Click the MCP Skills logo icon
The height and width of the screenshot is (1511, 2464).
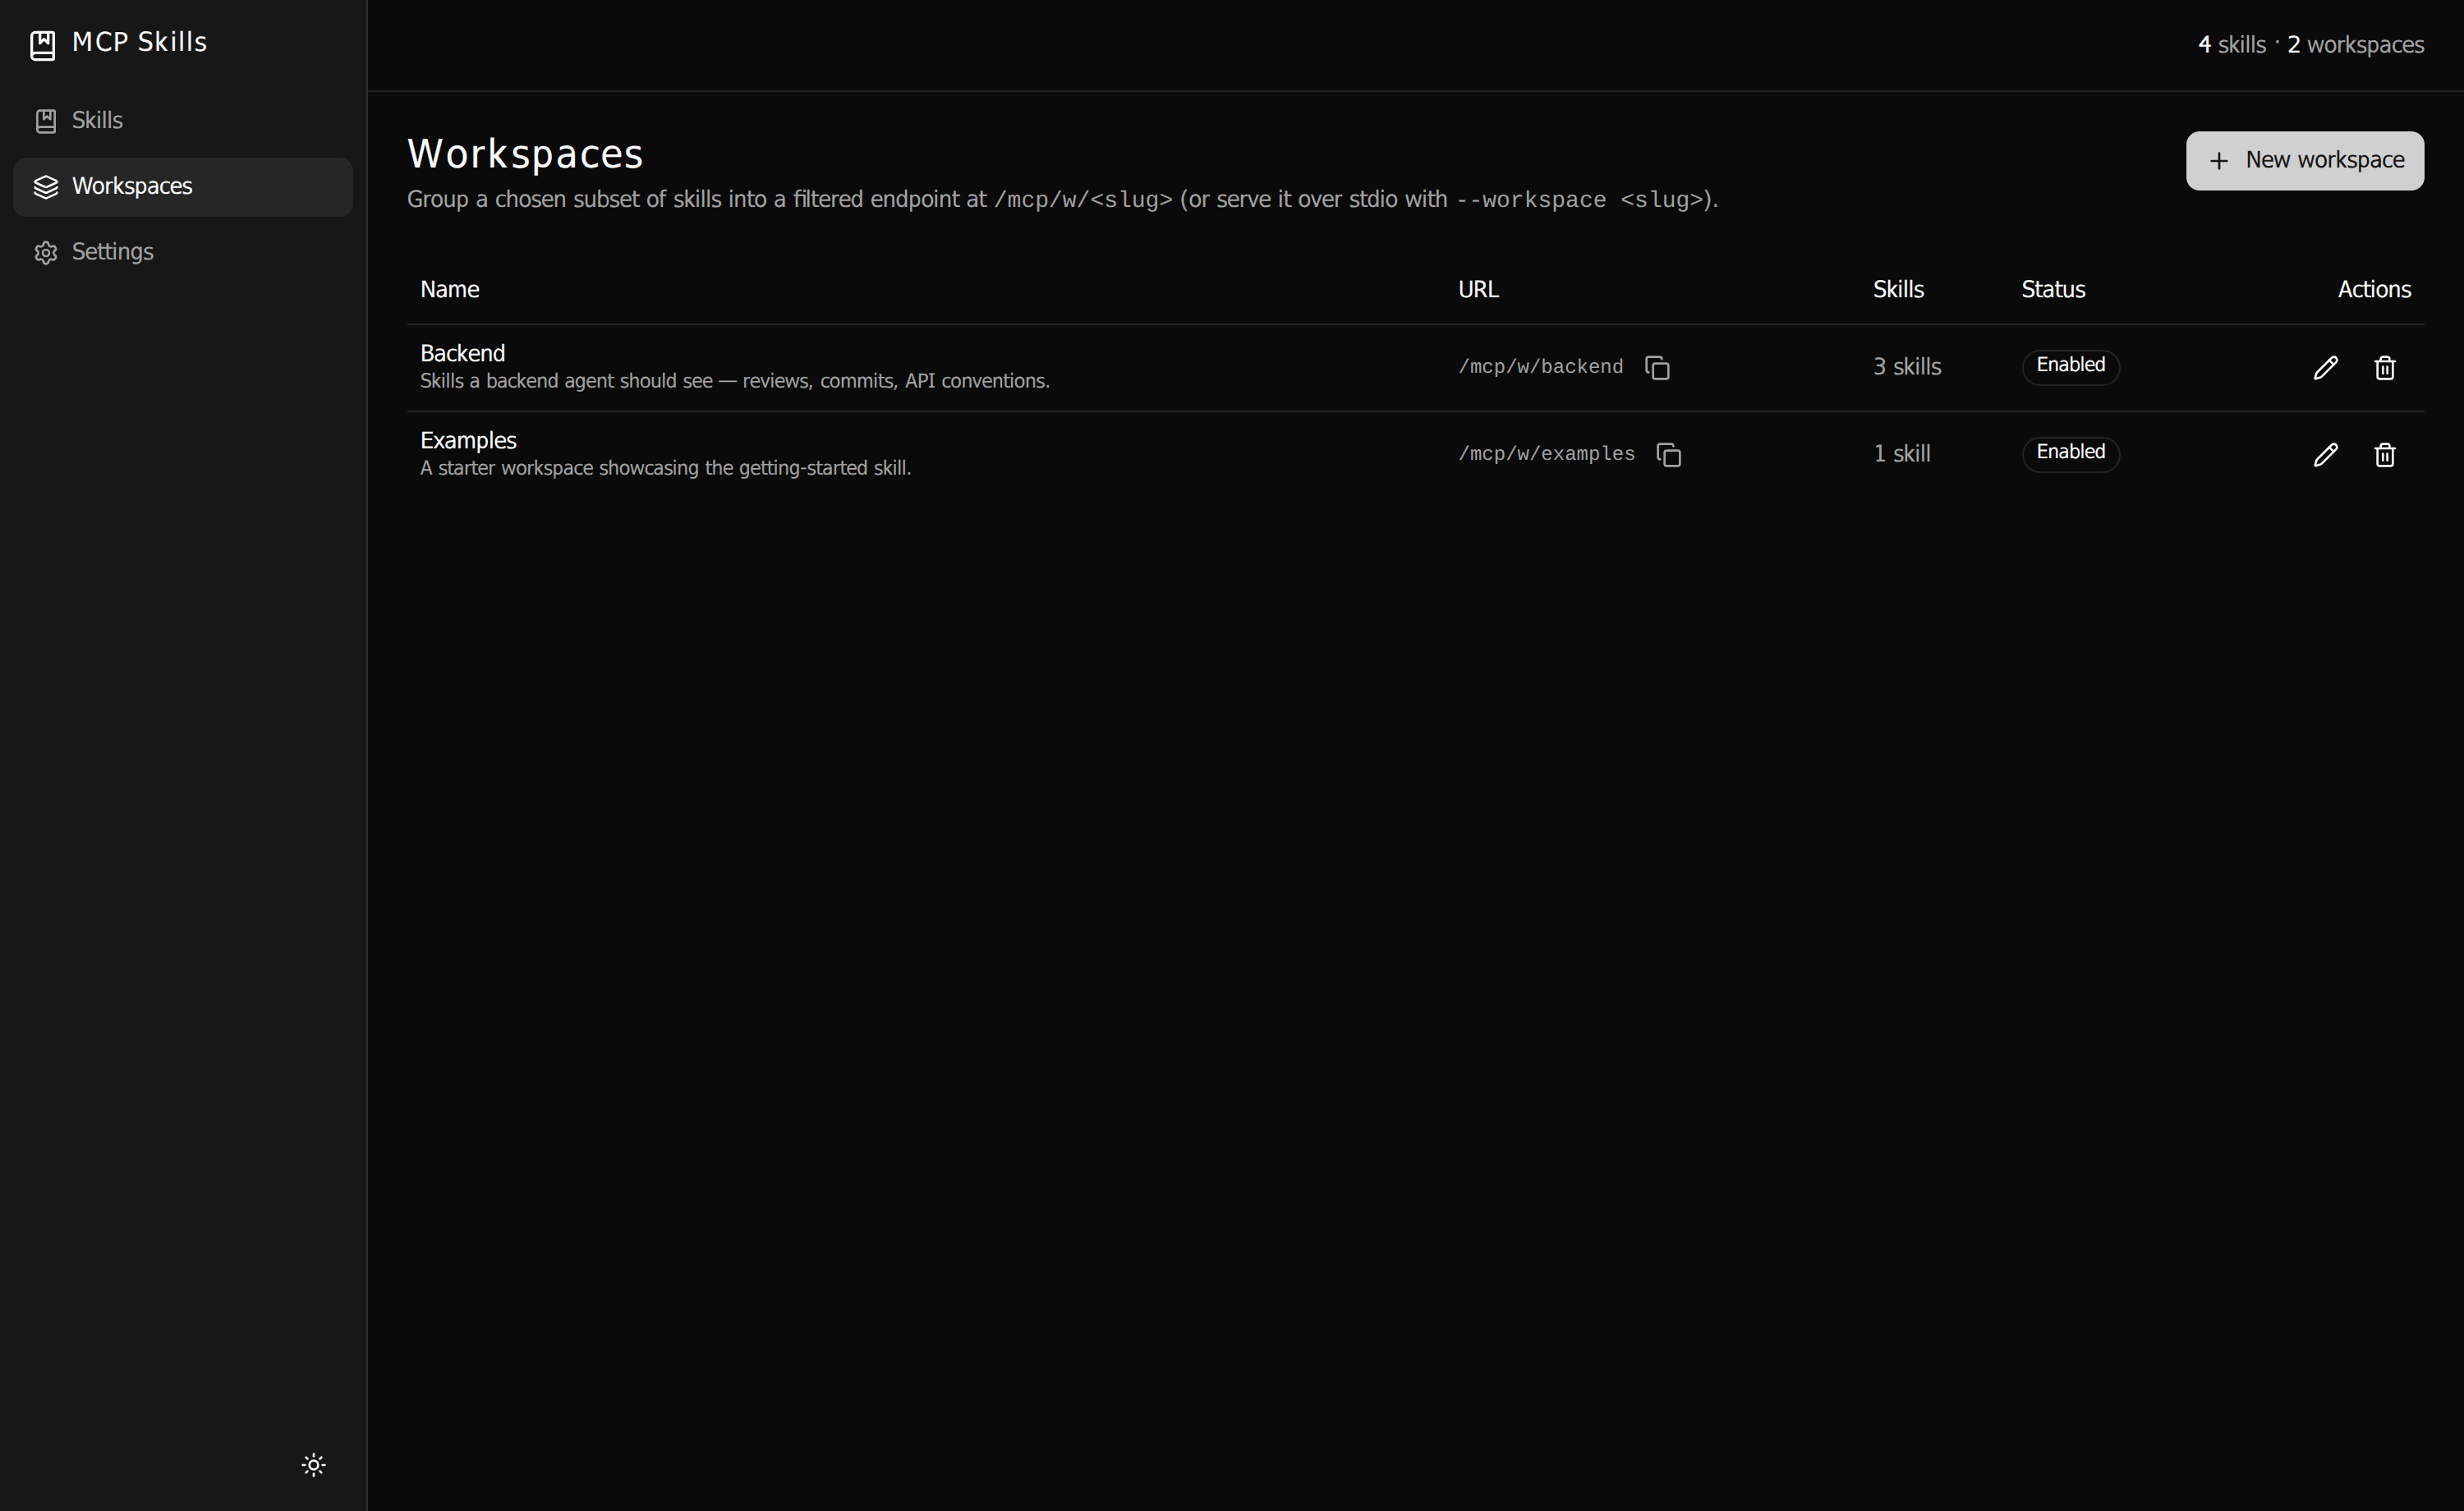coord(43,45)
